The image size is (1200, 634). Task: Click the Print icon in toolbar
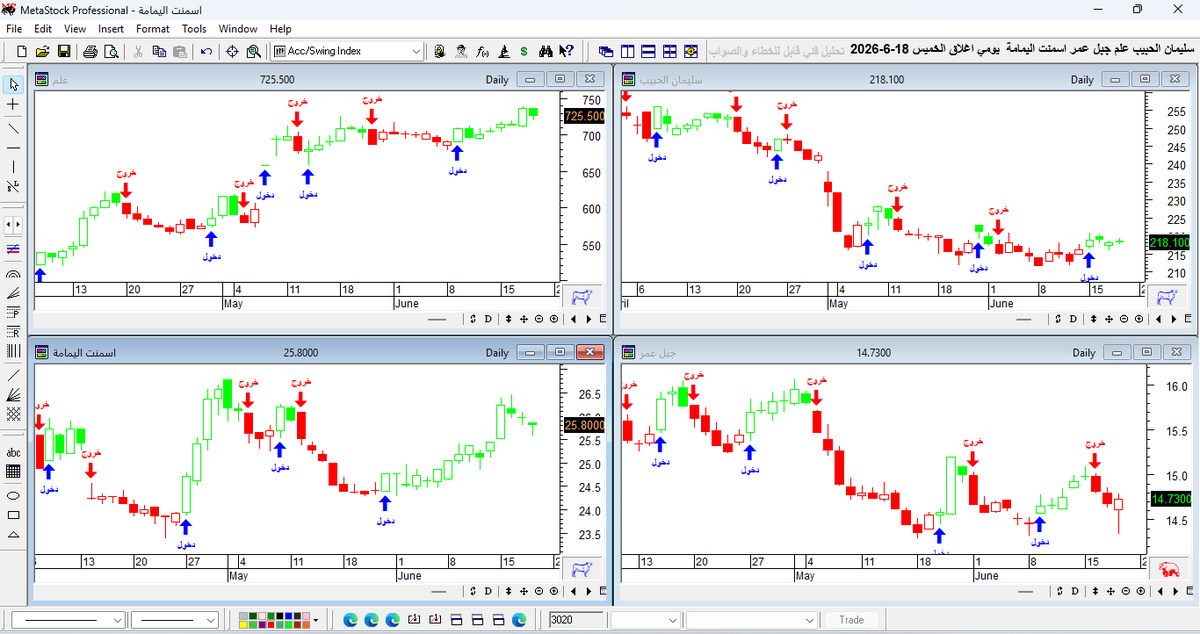tap(89, 51)
